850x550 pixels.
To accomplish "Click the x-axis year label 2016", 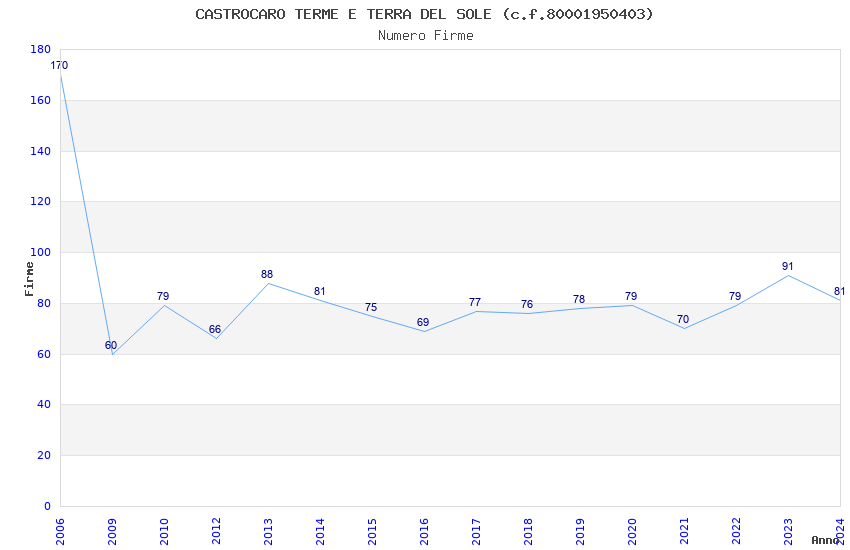I will tap(424, 532).
